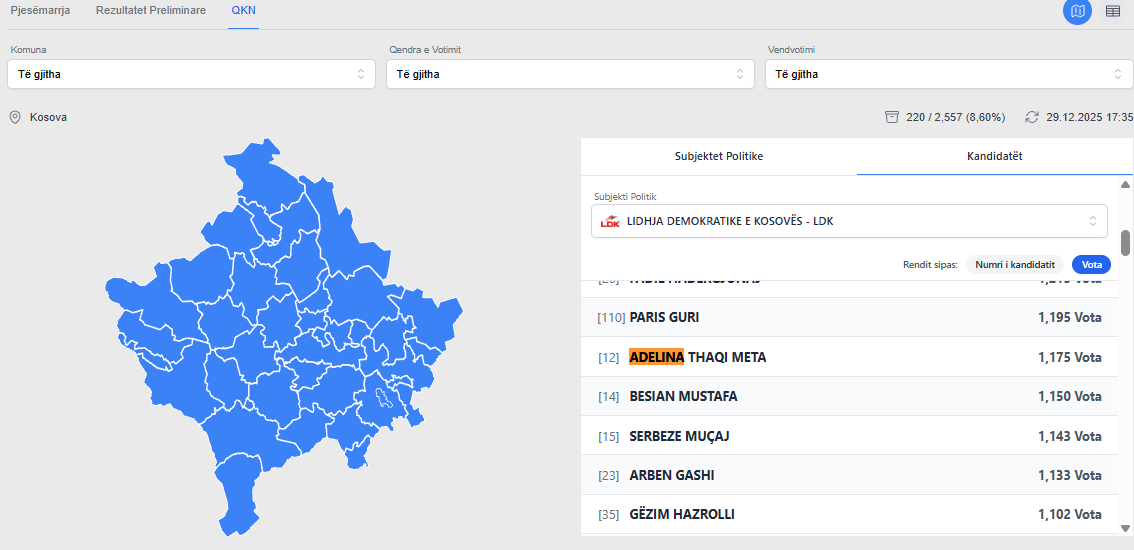Switch to map view icon
This screenshot has width=1134, height=550.
pyautogui.click(x=1077, y=11)
